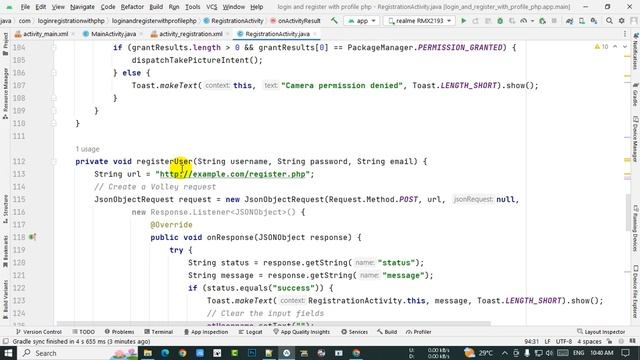Open the Structure sidebar panel
This screenshot has height=360, width=640.
coord(5,208)
